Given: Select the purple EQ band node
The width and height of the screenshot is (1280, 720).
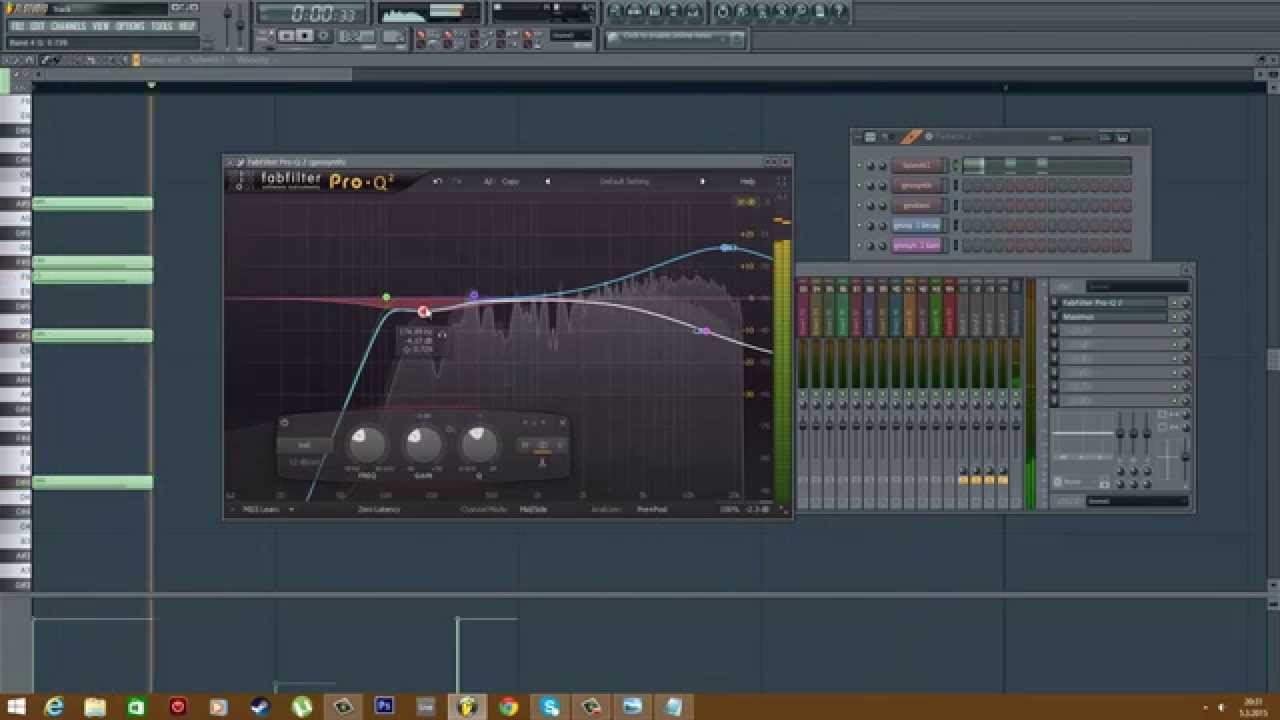Looking at the screenshot, I should point(473,295).
